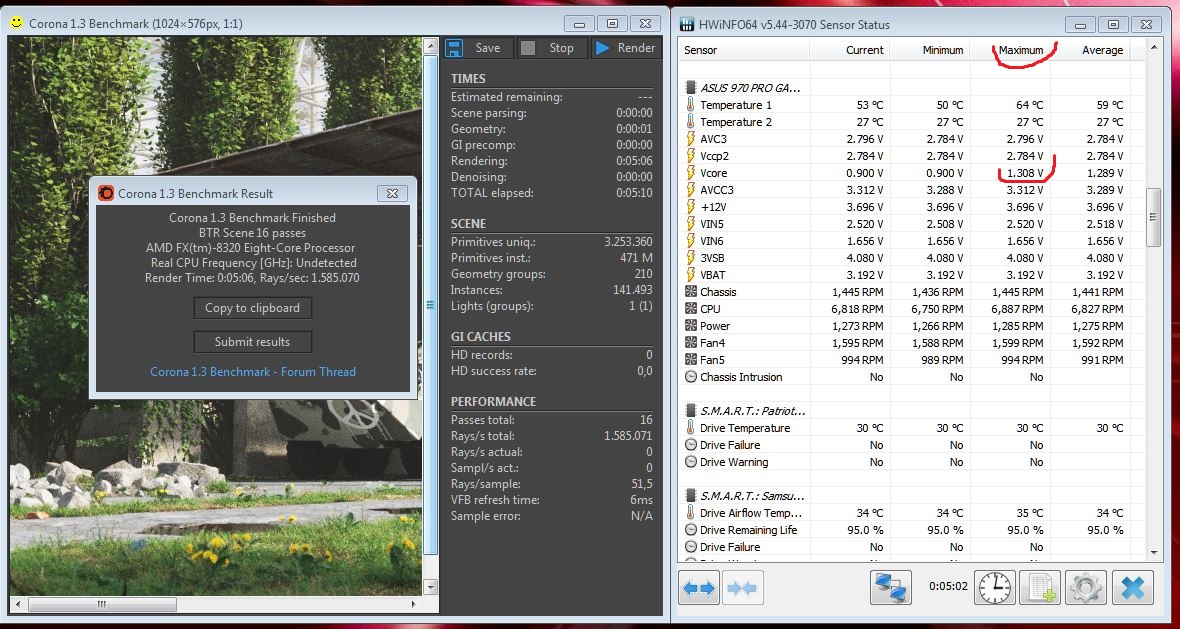Select the Temperature 2 sensor row
1180x629 pixels.
coord(911,122)
